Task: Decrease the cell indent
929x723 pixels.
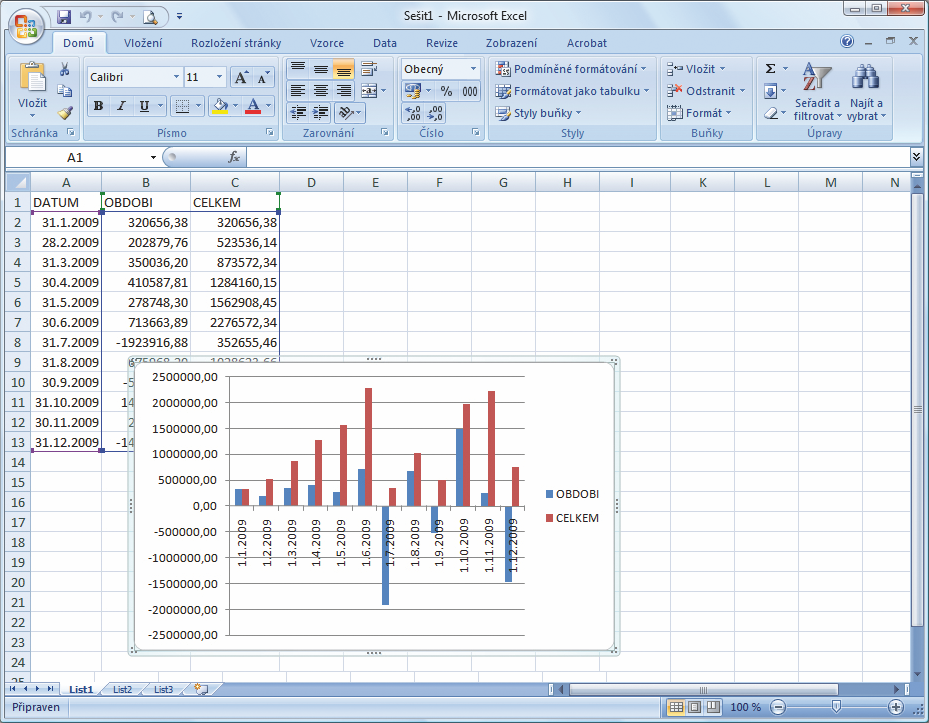Action: coord(297,113)
